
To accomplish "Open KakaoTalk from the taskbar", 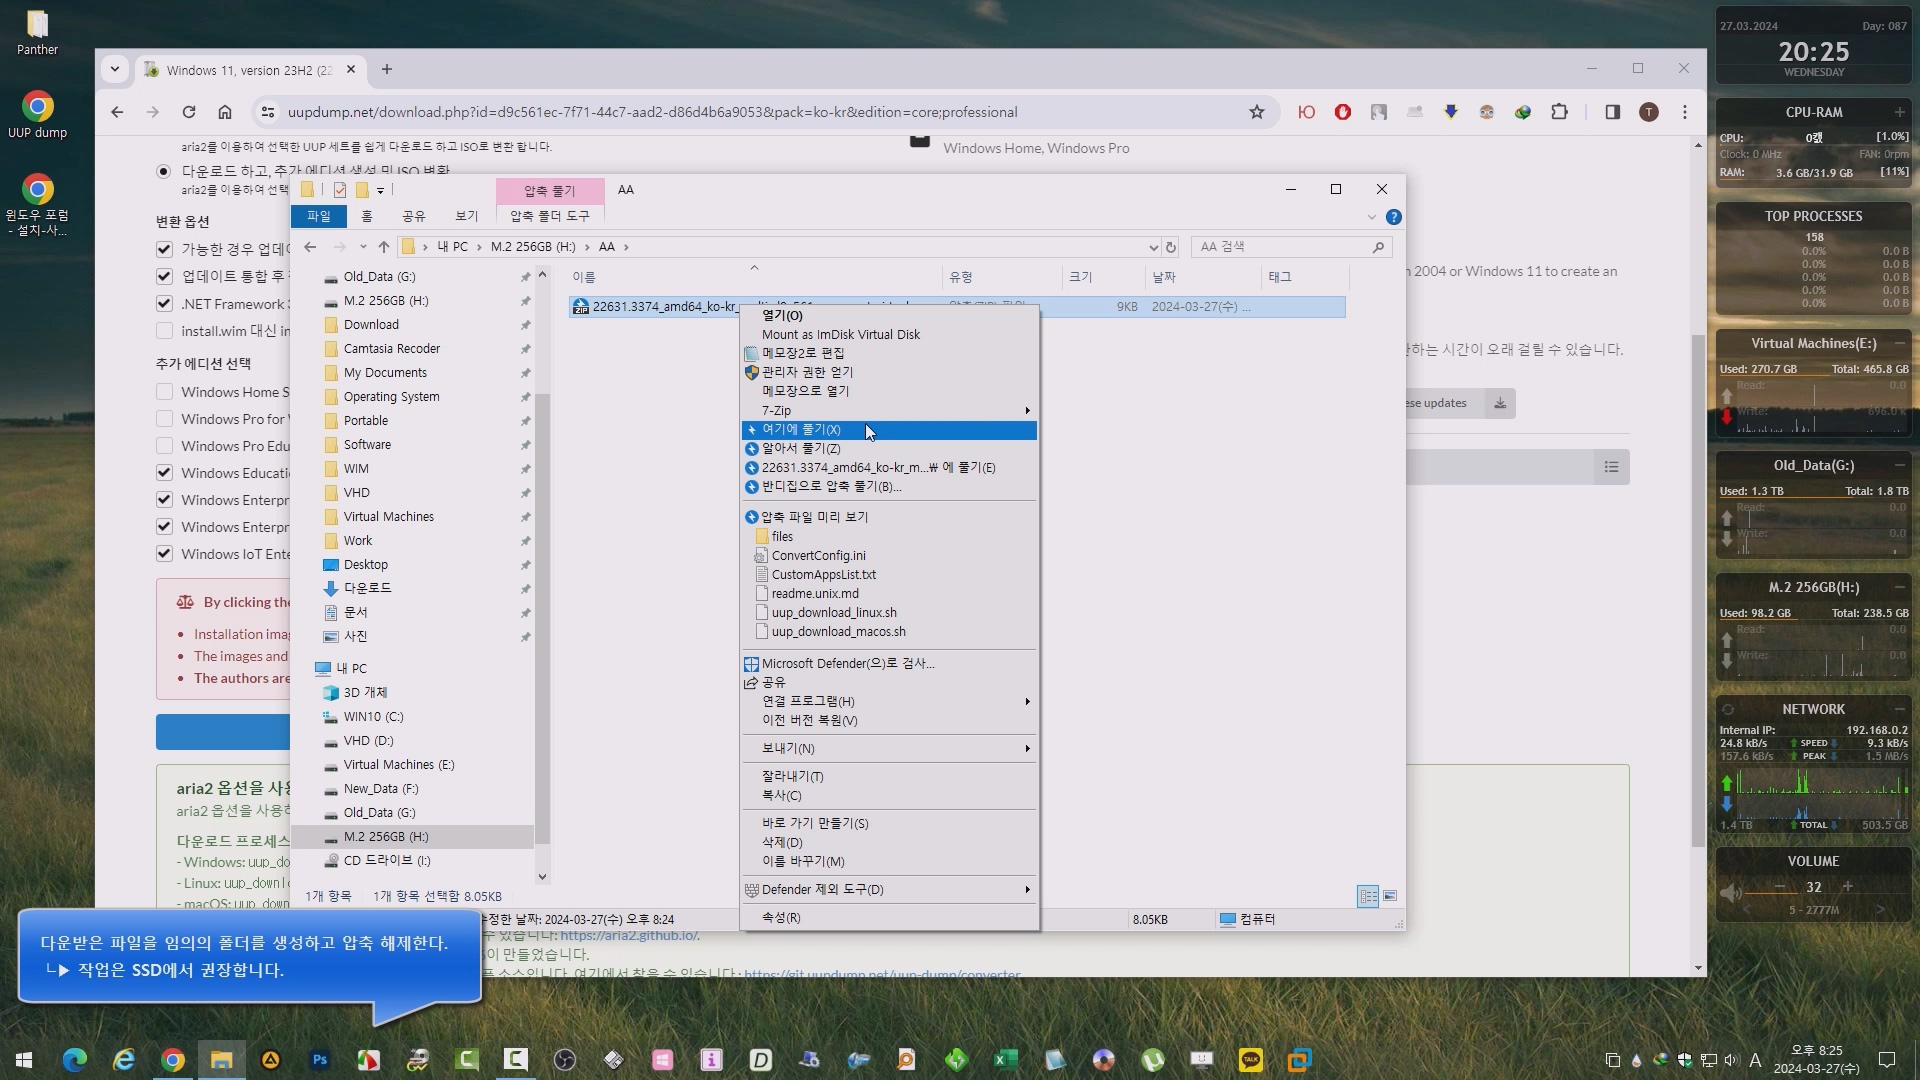I will 1250,1060.
